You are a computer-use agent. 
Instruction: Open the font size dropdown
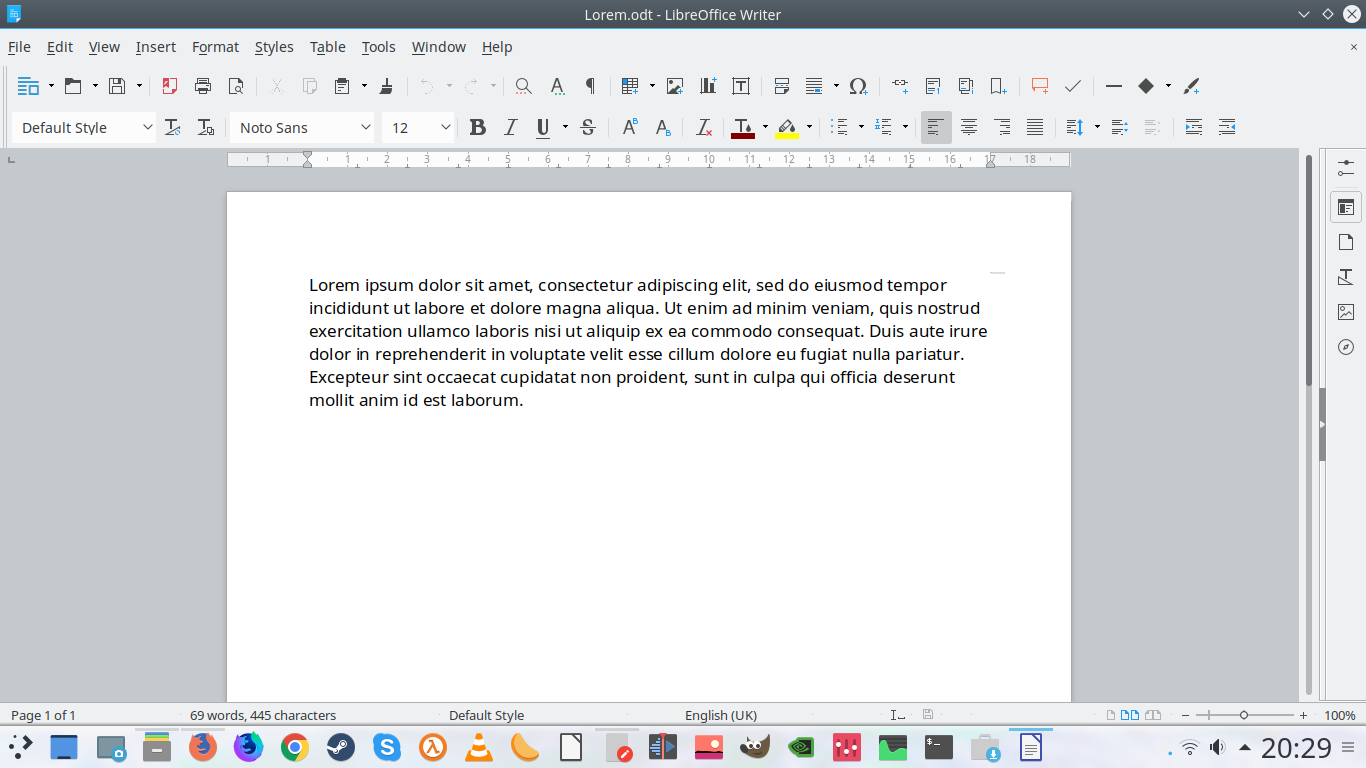[445, 127]
